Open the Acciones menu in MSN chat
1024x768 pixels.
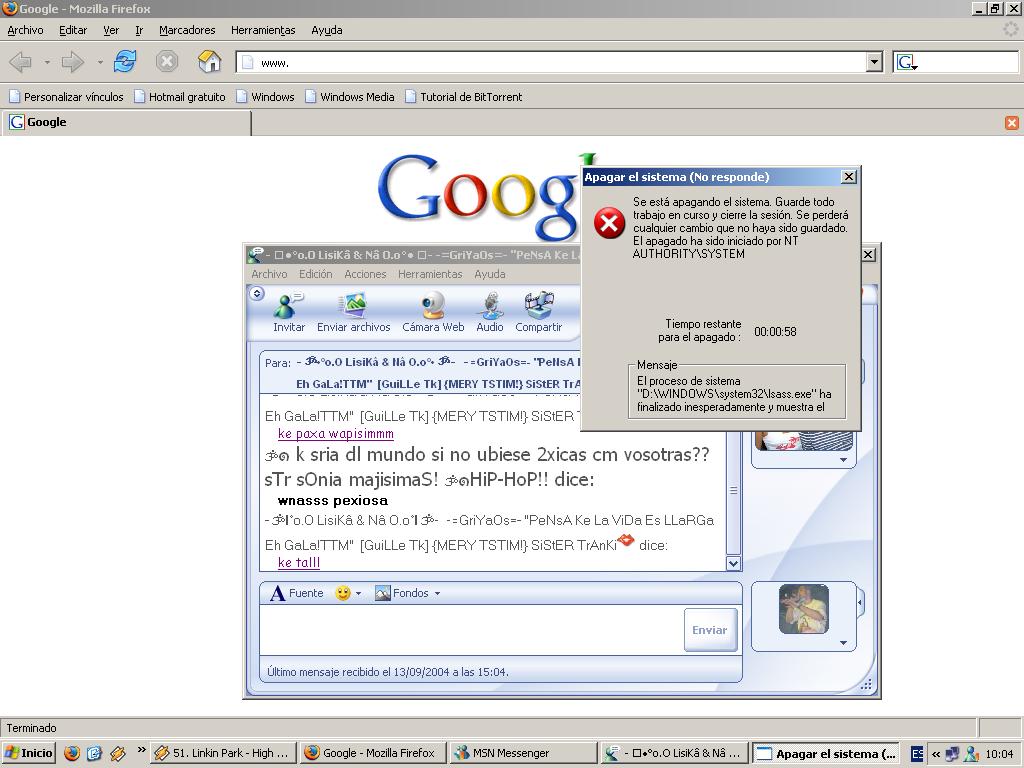(365, 274)
